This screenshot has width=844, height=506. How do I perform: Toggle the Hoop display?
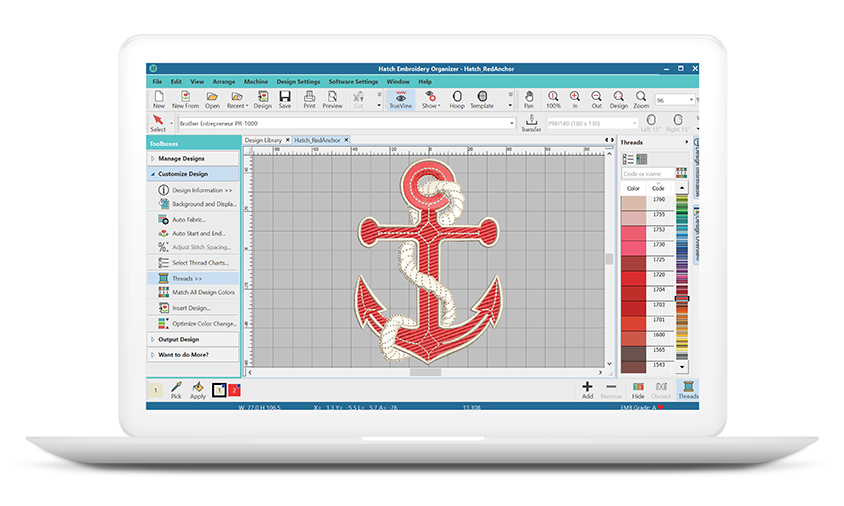point(457,100)
